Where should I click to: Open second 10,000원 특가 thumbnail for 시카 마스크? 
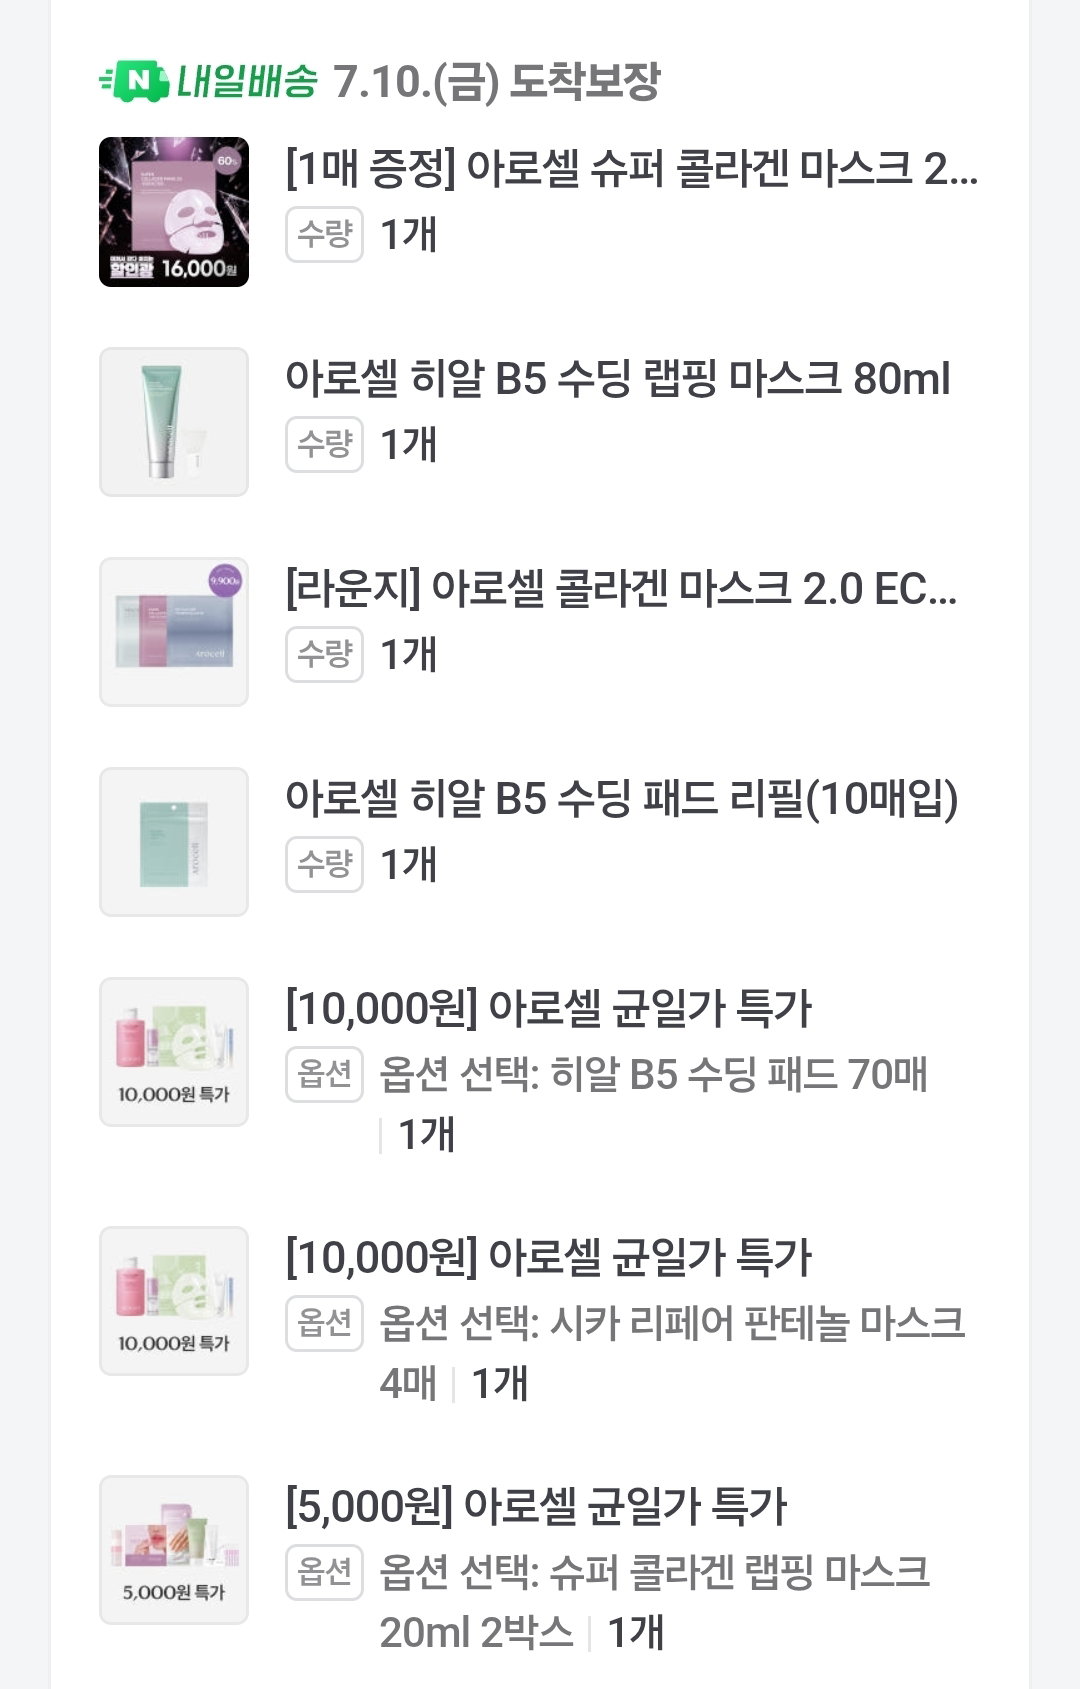pos(174,1301)
